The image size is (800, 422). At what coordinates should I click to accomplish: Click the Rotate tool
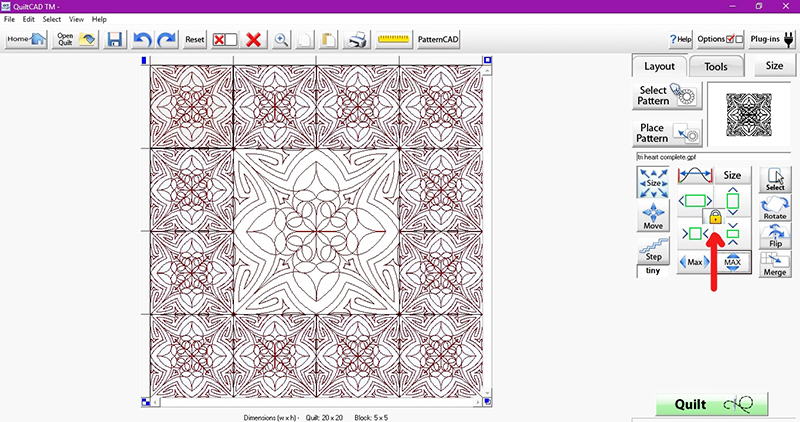[x=774, y=208]
